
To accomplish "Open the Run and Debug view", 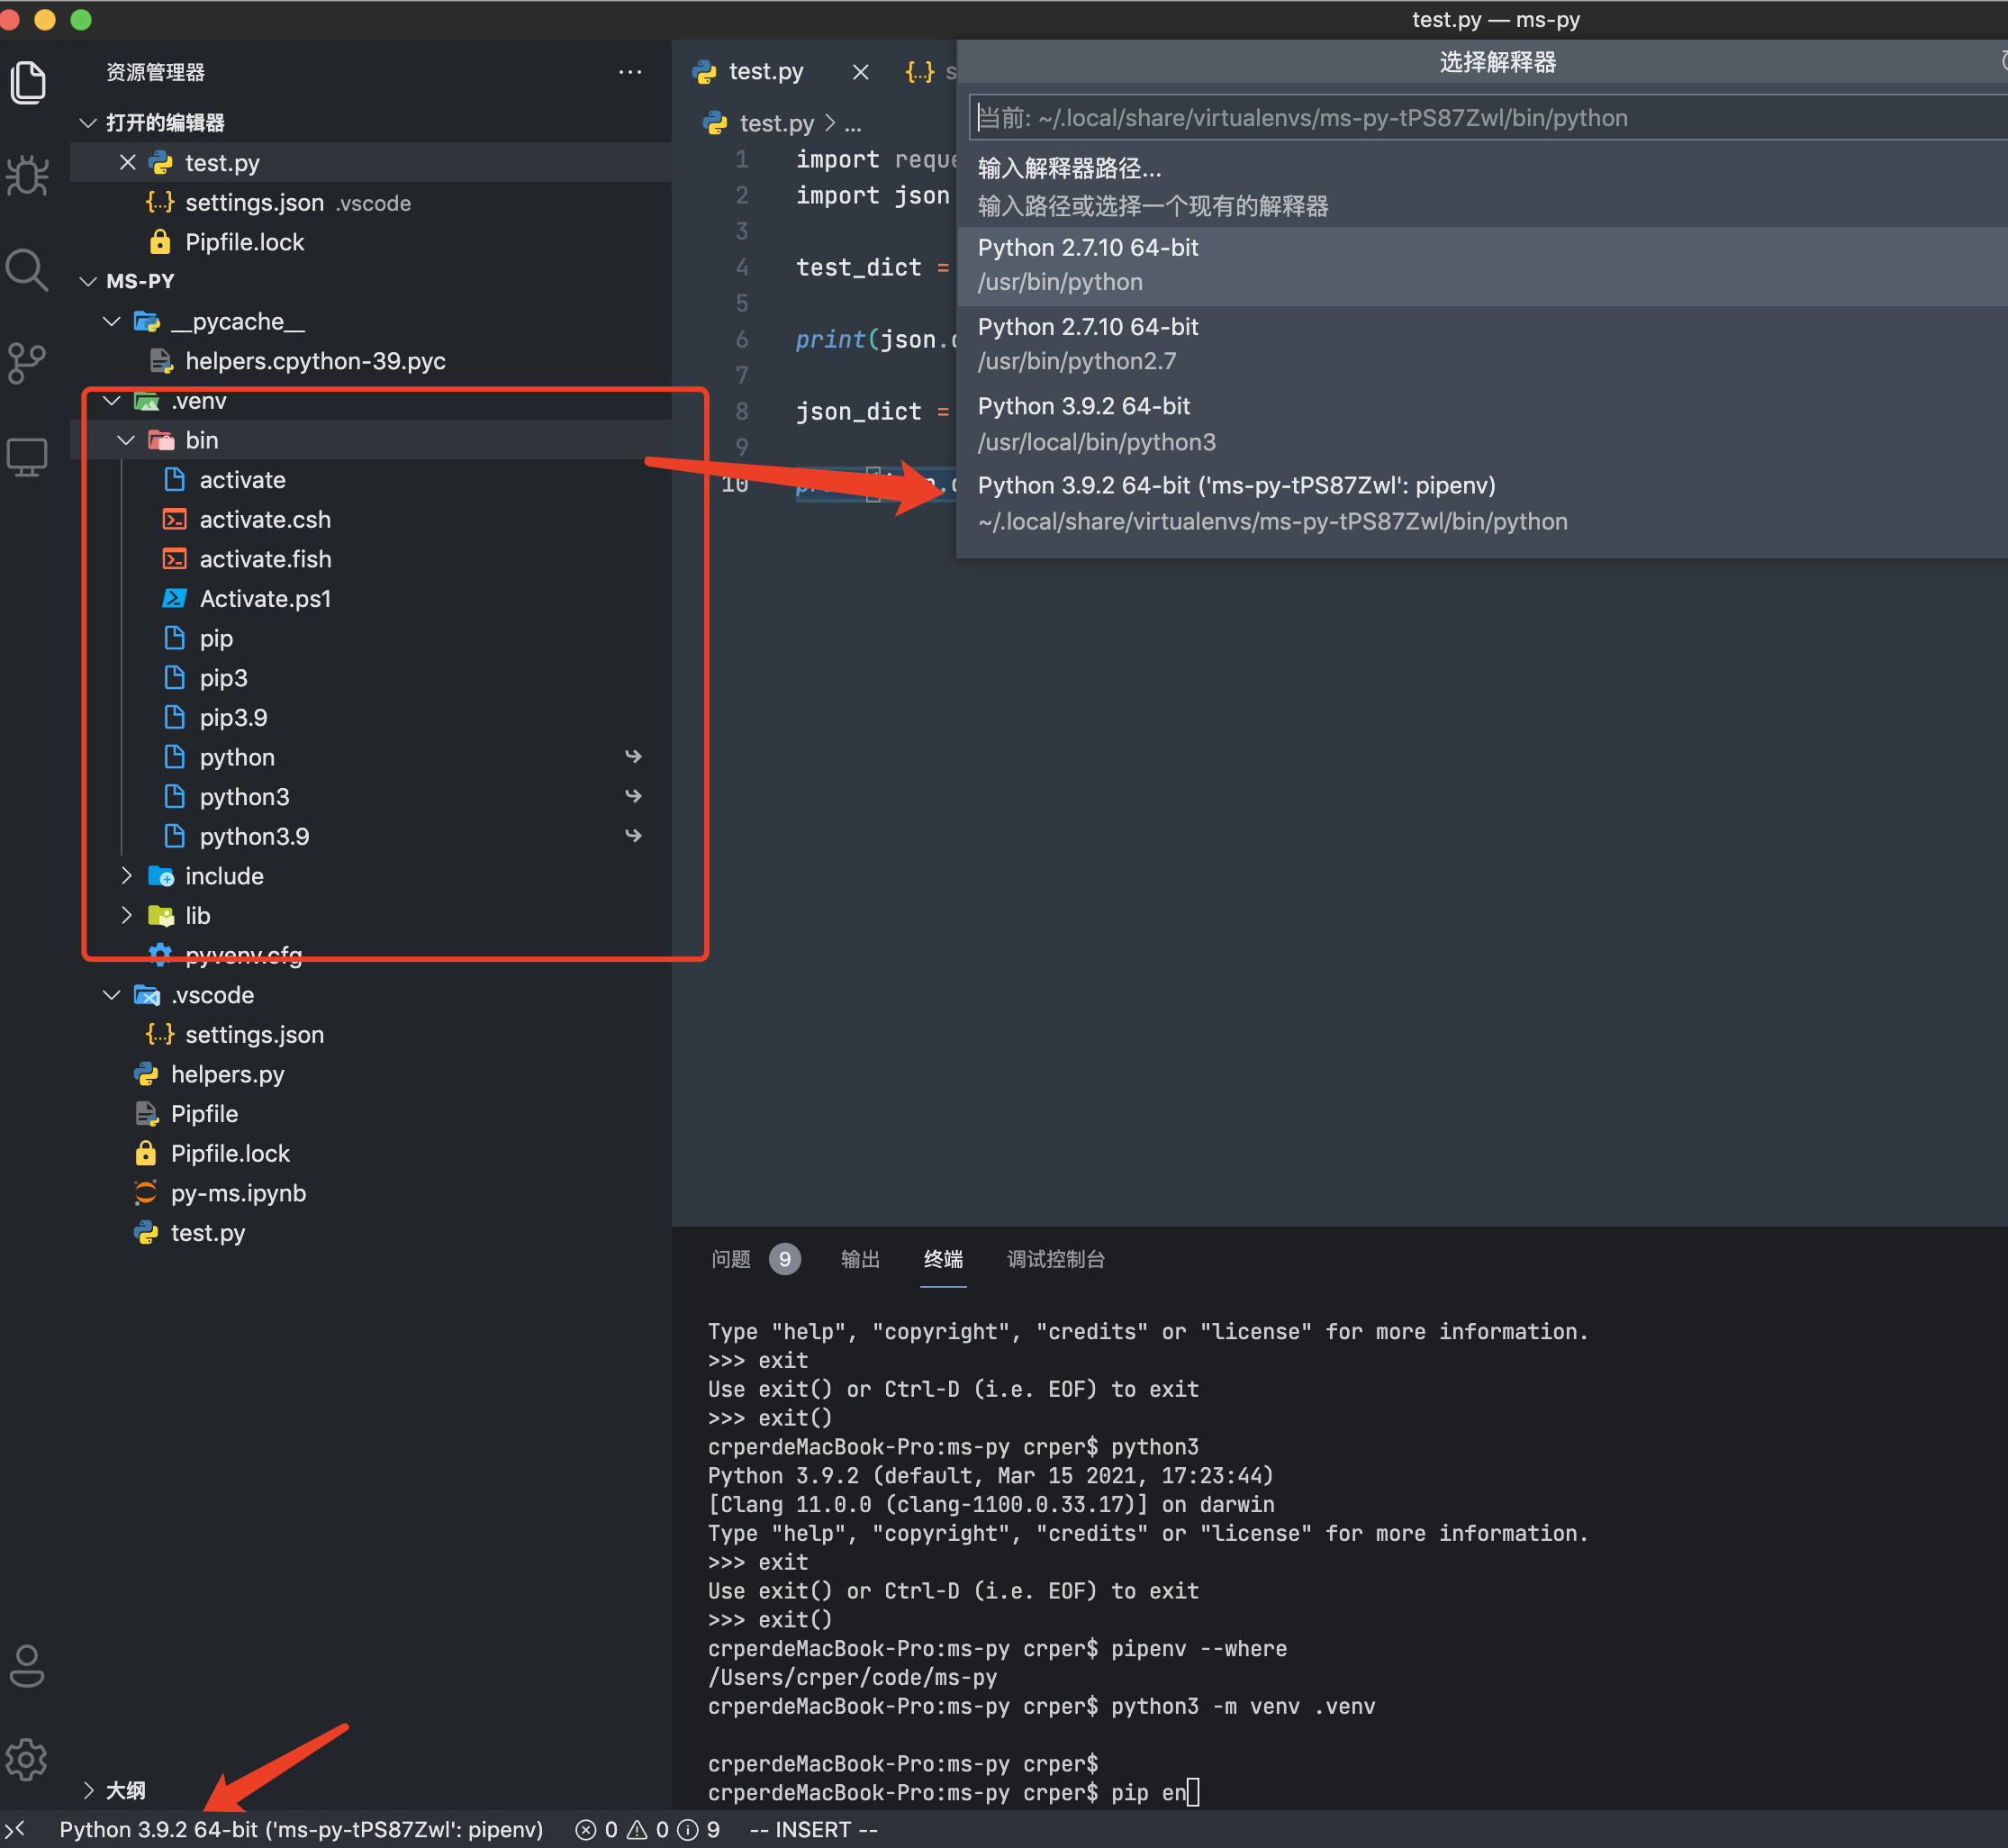I will (28, 176).
